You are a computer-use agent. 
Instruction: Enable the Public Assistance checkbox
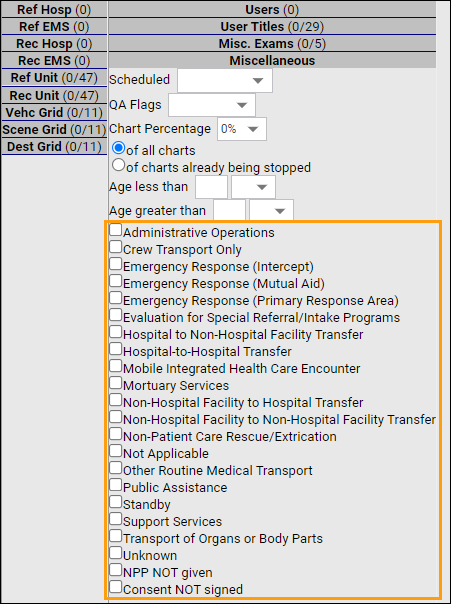coord(116,484)
